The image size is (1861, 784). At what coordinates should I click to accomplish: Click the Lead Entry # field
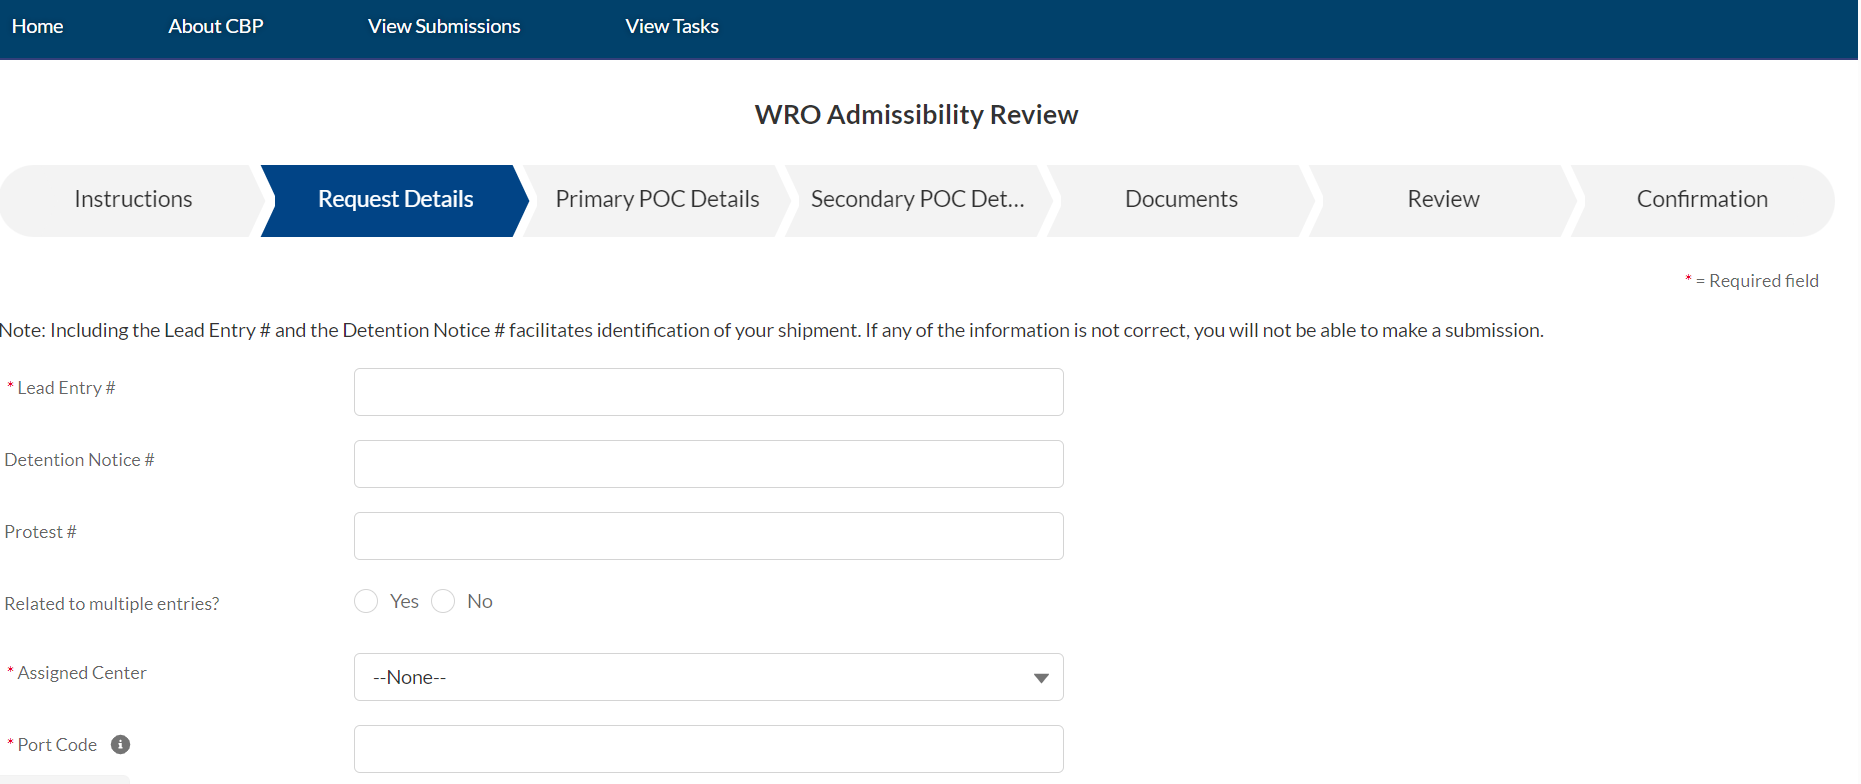[x=708, y=392]
